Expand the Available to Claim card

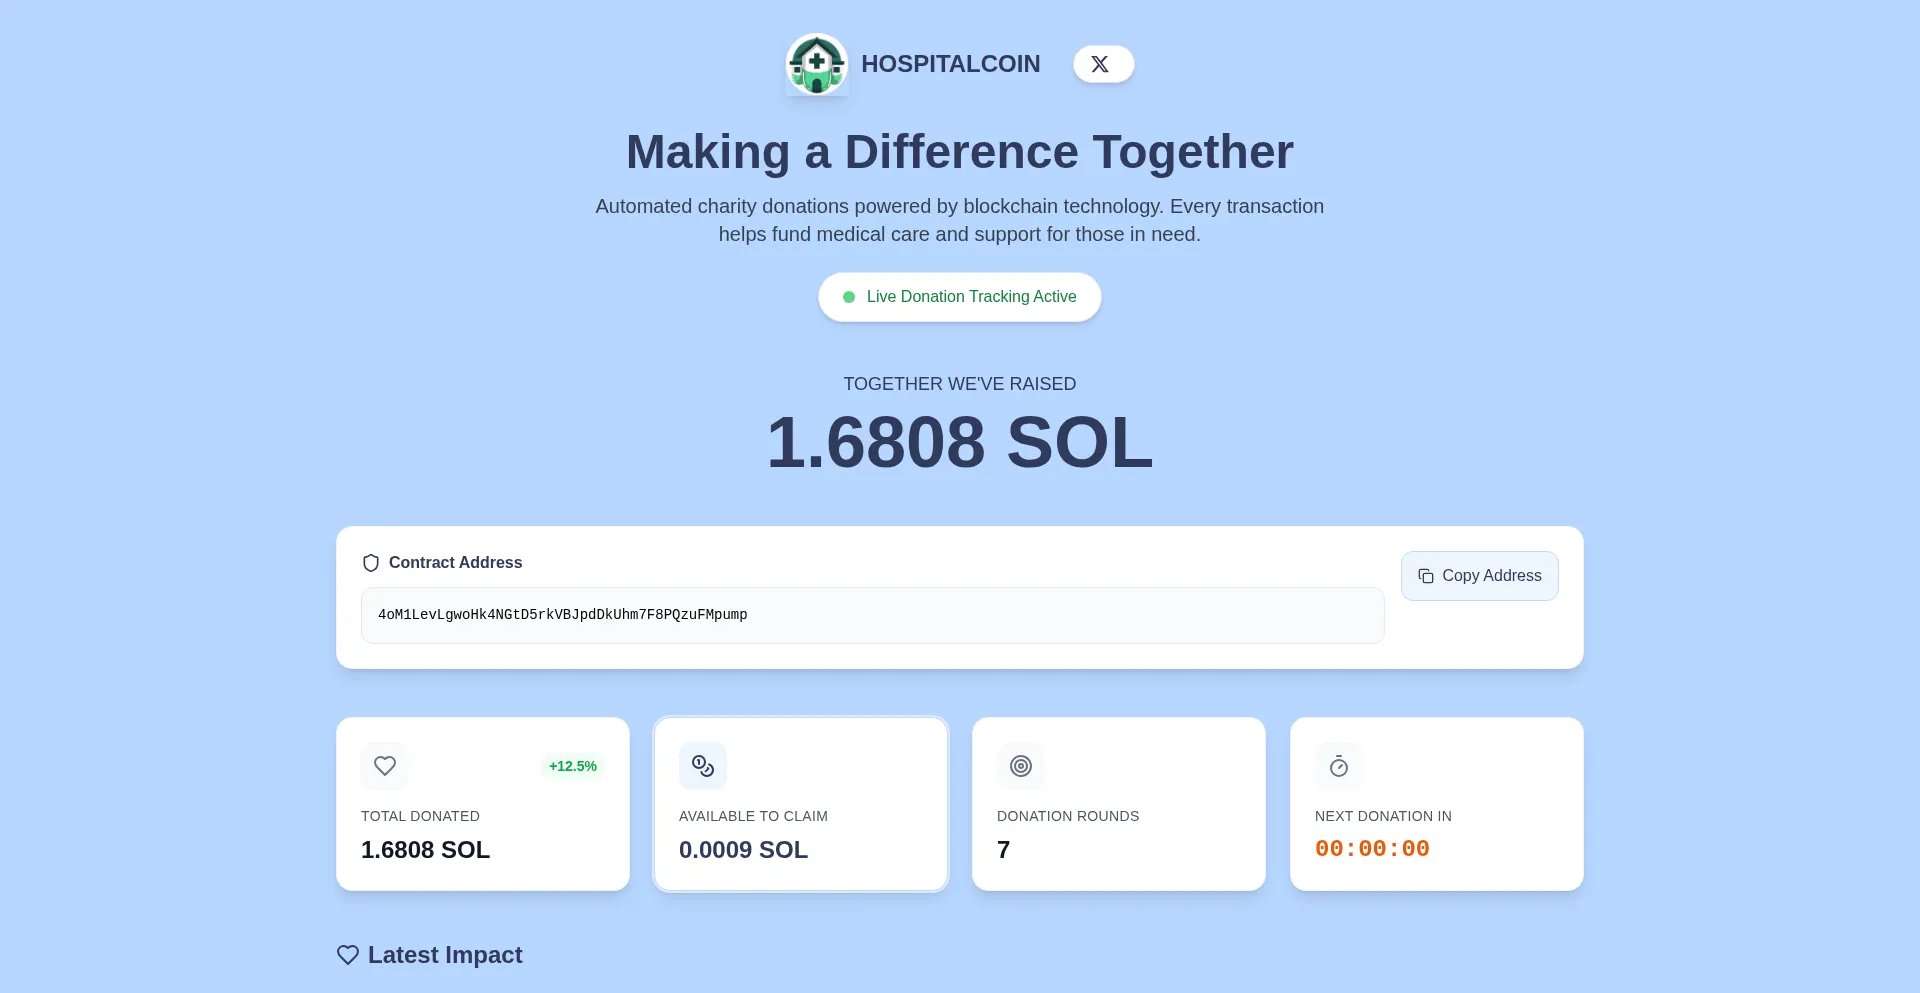(x=800, y=803)
